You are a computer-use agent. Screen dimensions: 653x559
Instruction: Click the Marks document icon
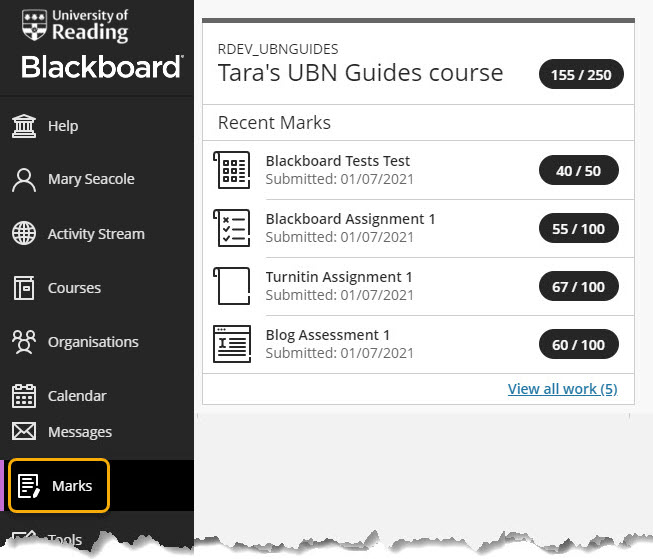point(29,486)
